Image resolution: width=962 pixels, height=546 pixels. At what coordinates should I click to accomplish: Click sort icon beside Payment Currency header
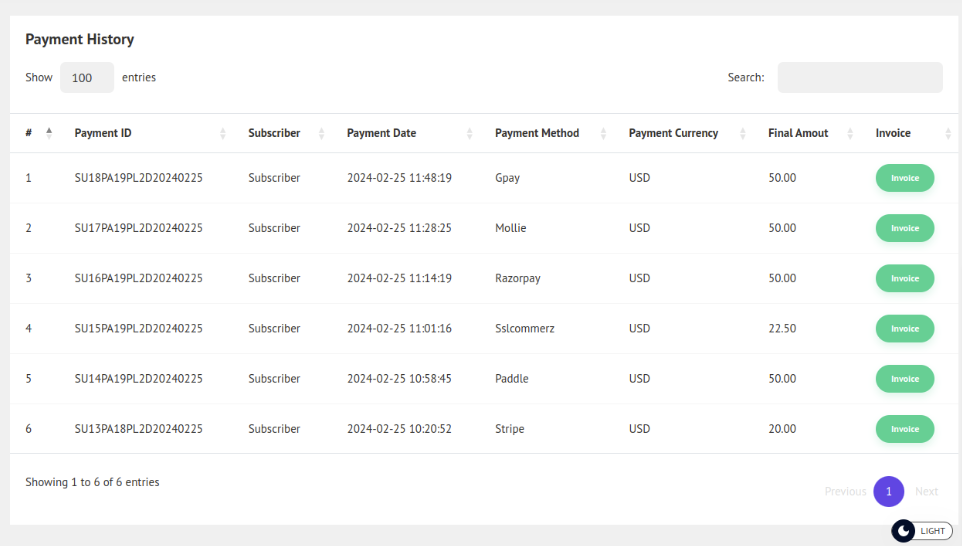[742, 133]
